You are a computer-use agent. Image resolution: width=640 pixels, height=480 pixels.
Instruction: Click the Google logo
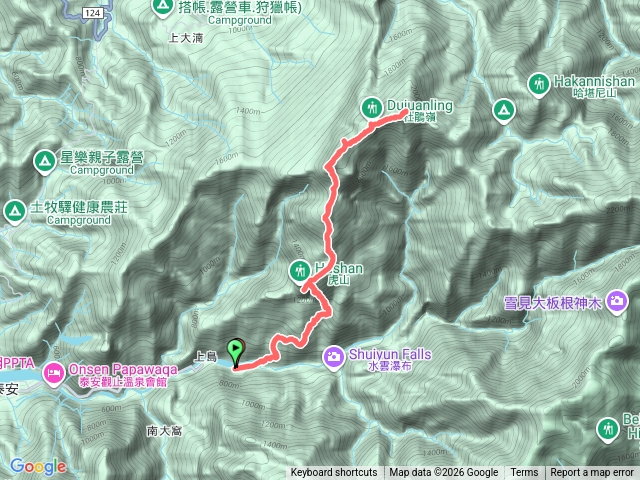pos(38,467)
